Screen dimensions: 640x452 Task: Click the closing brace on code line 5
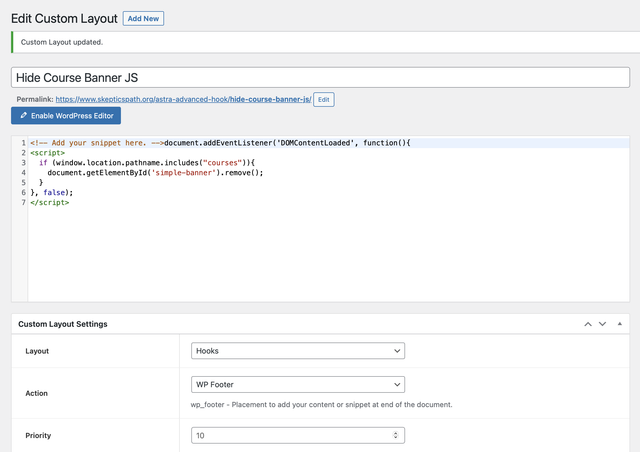coord(41,183)
